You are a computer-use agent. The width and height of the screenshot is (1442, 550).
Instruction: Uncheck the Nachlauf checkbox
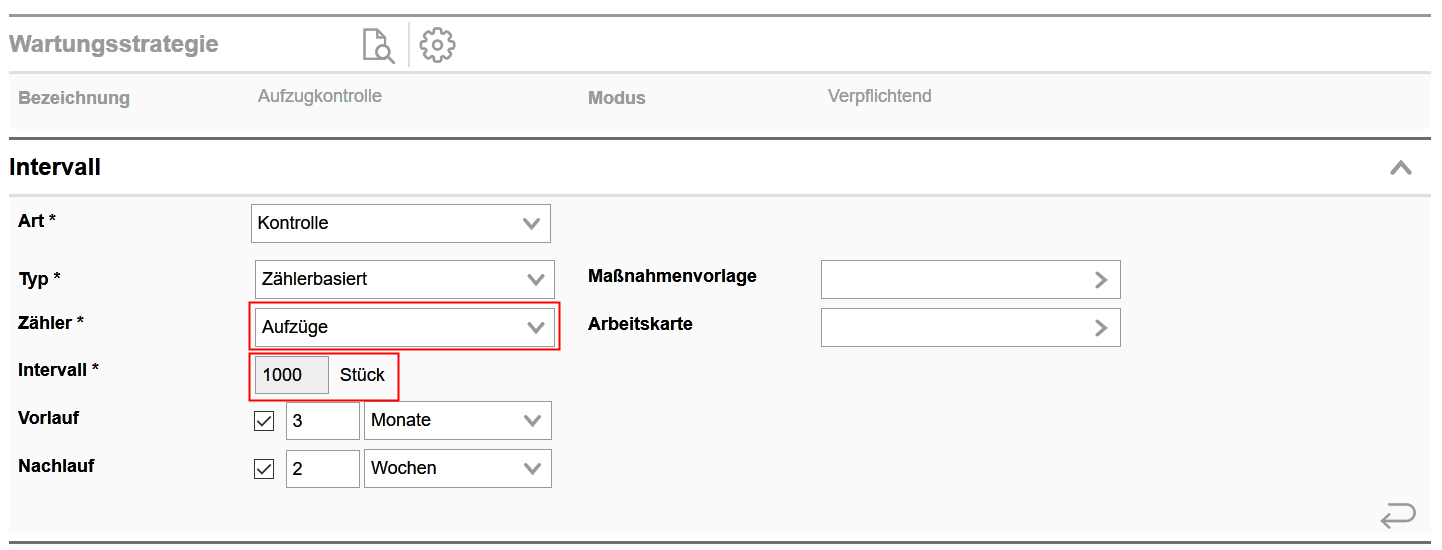pos(264,468)
